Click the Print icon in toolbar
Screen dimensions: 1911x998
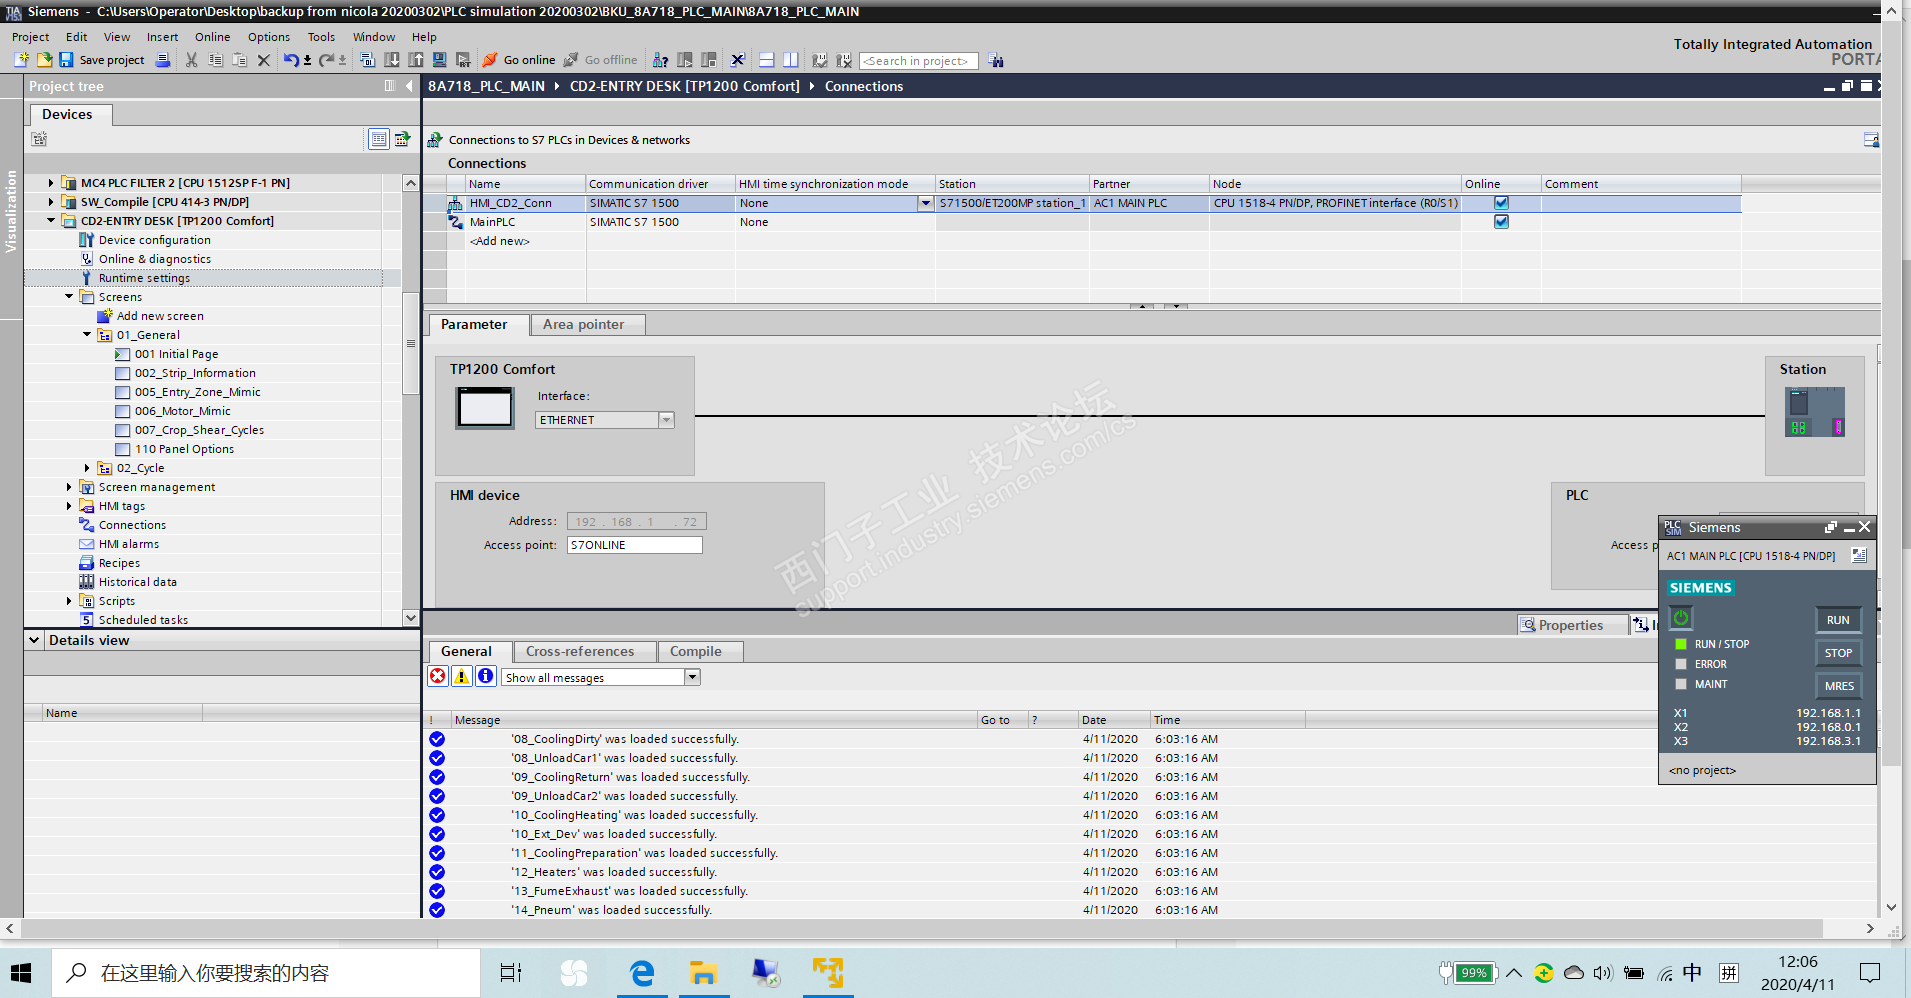coord(163,60)
